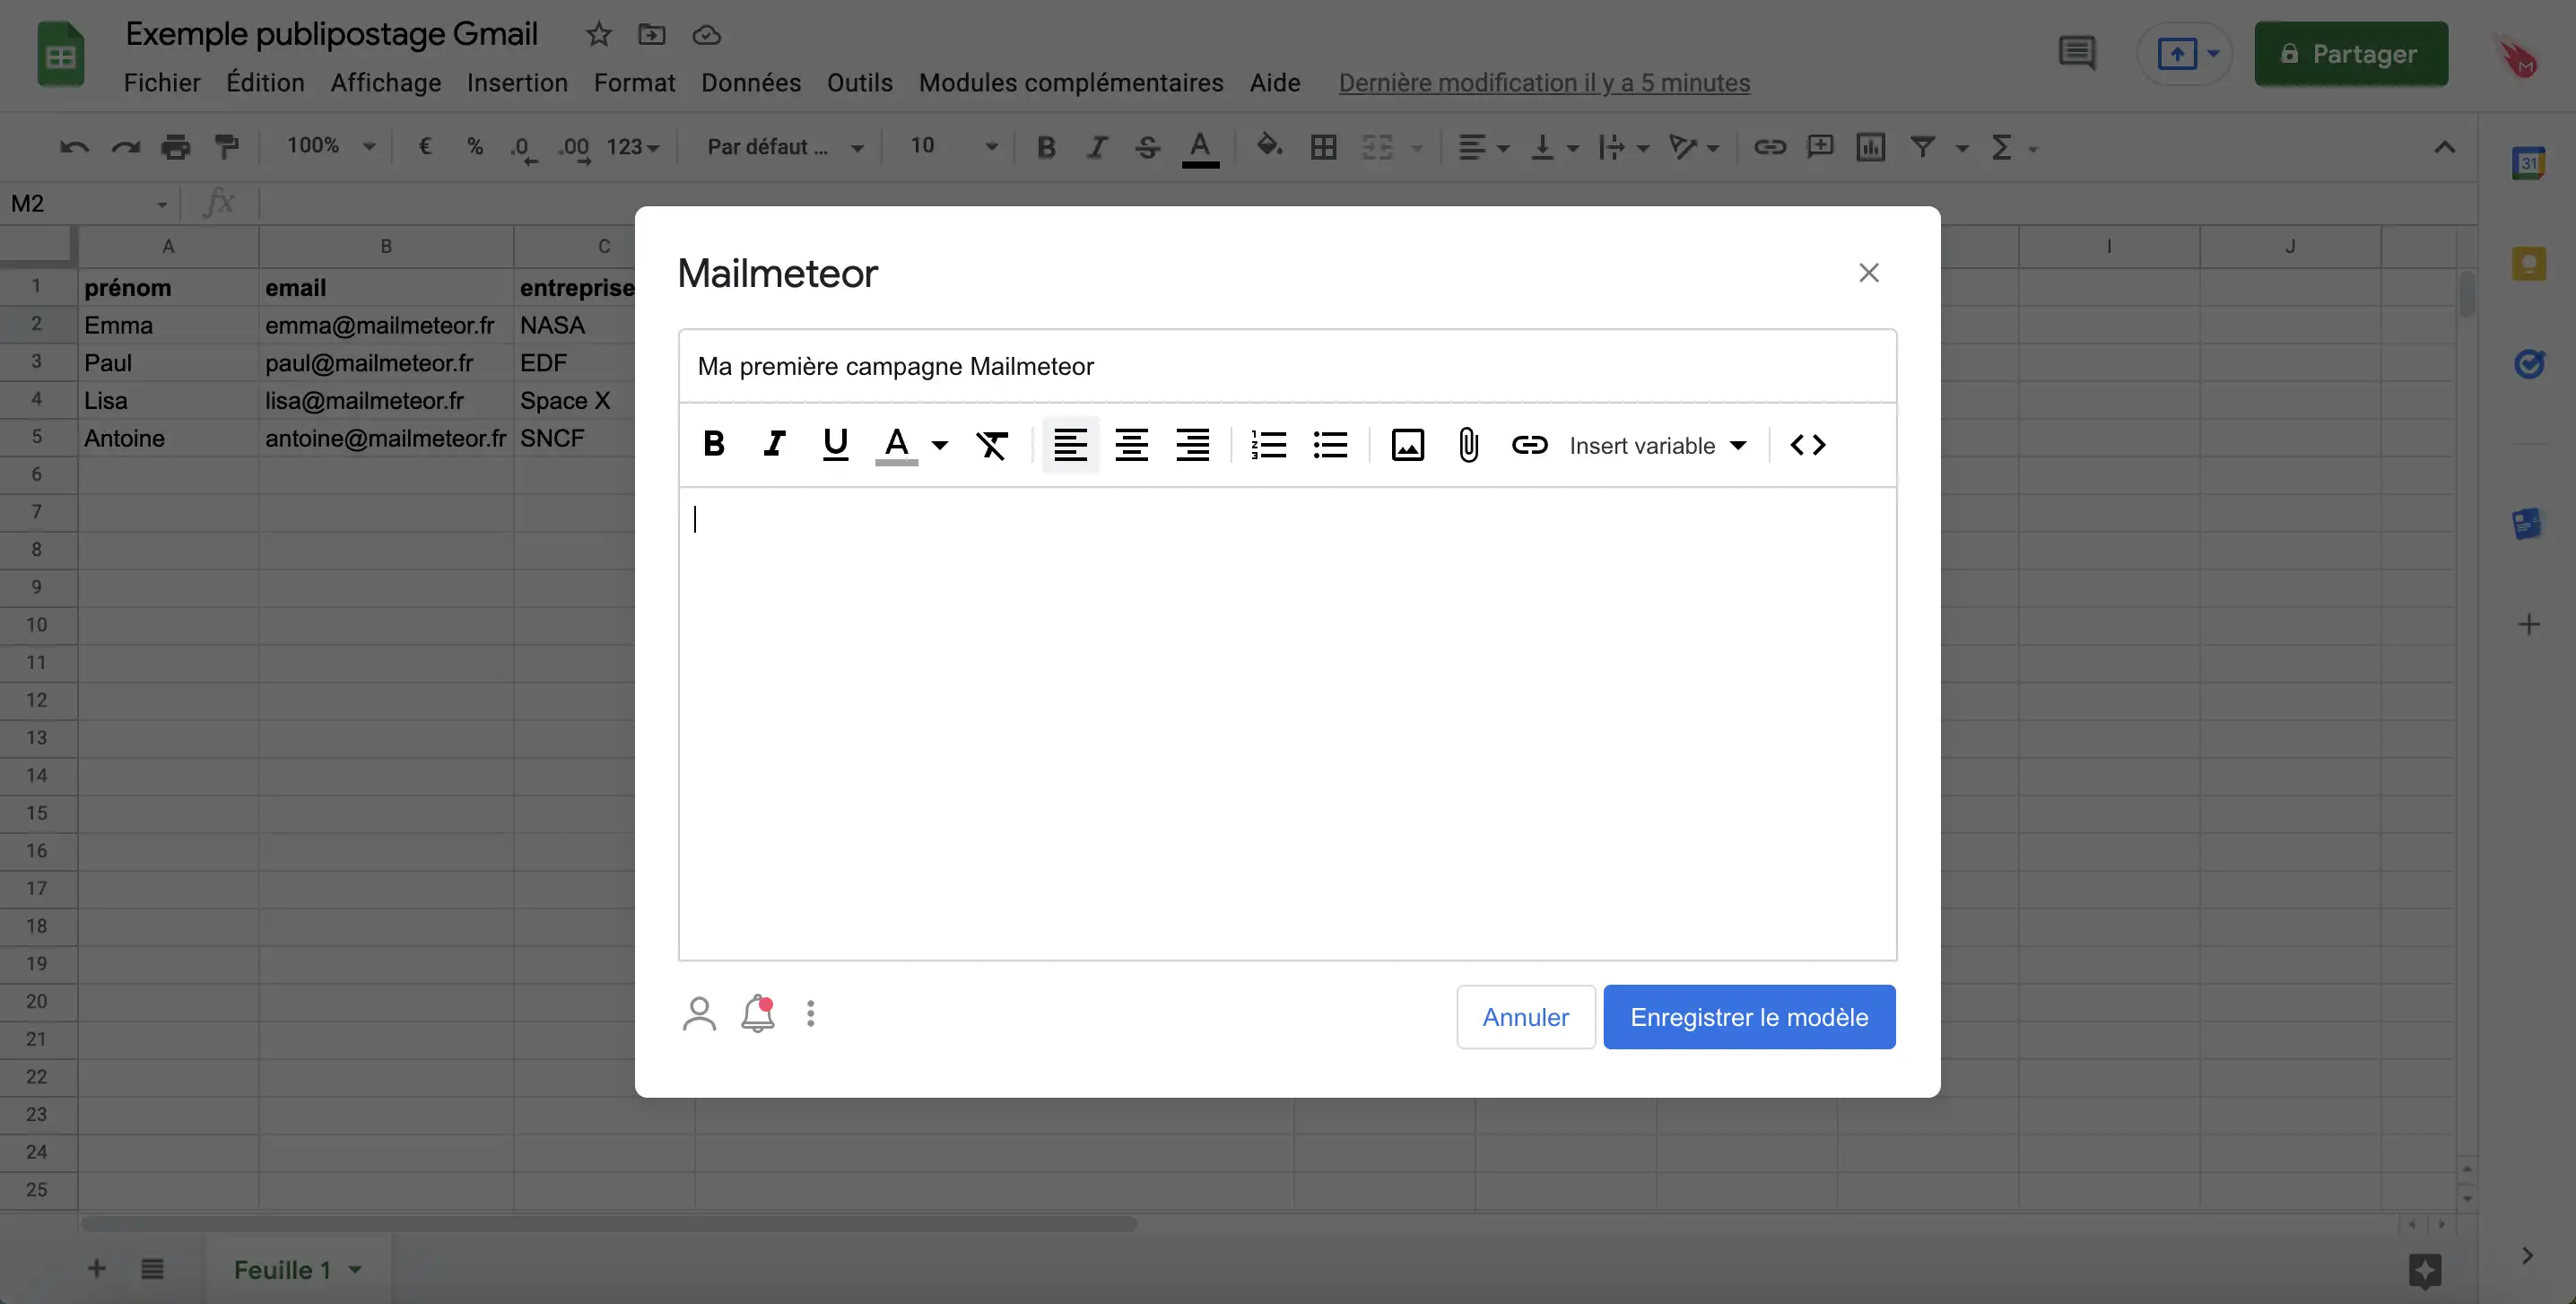2576x1304 pixels.
Task: Toggle underline in Mailmeteor editor
Action: (x=835, y=444)
